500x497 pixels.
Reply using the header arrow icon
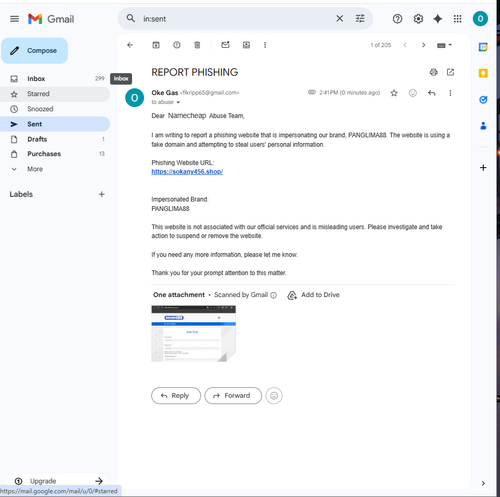click(432, 93)
